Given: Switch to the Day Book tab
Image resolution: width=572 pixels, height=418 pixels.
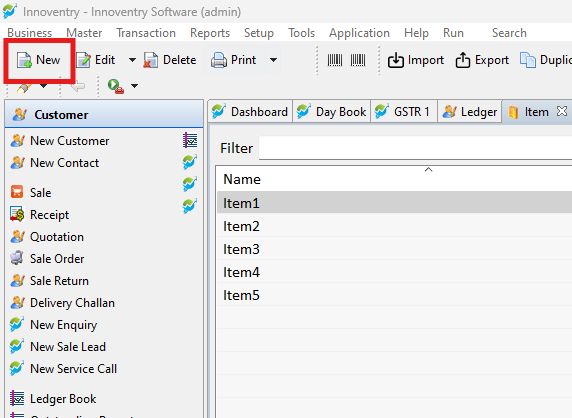Looking at the screenshot, I should pos(332,112).
